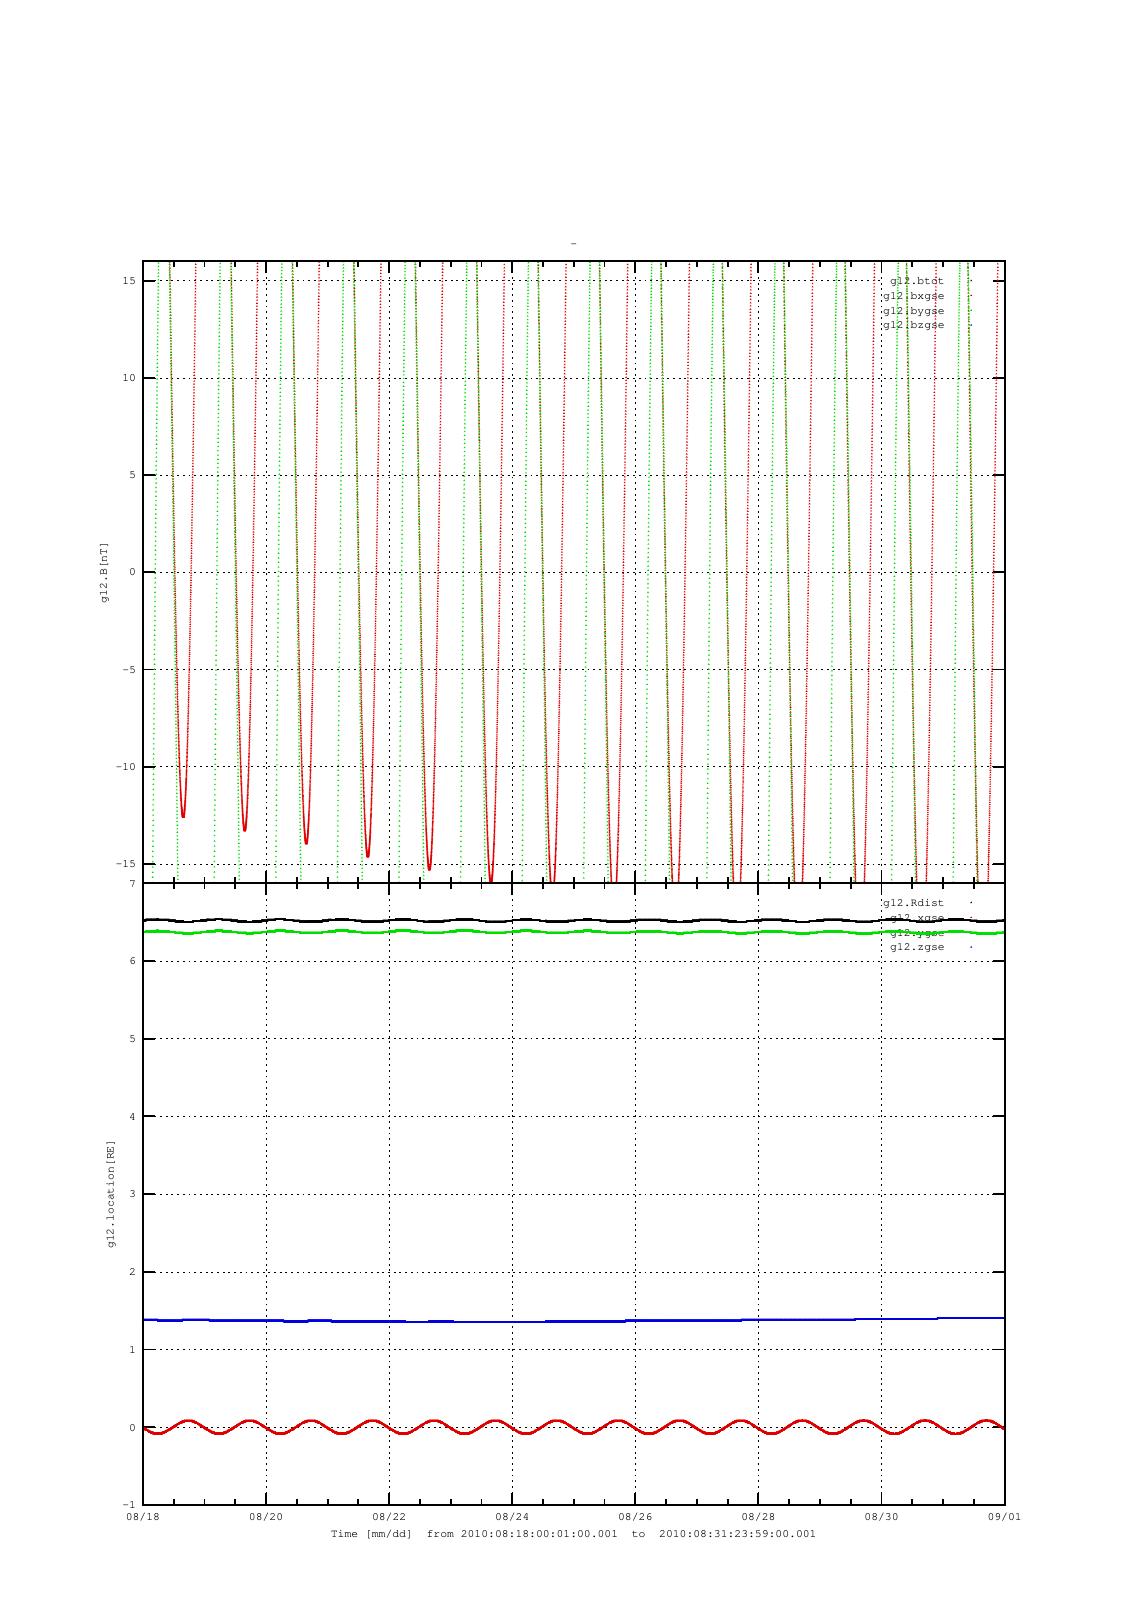Select the -1 tick on the location axis
The image size is (1131, 1600).
129,1505
